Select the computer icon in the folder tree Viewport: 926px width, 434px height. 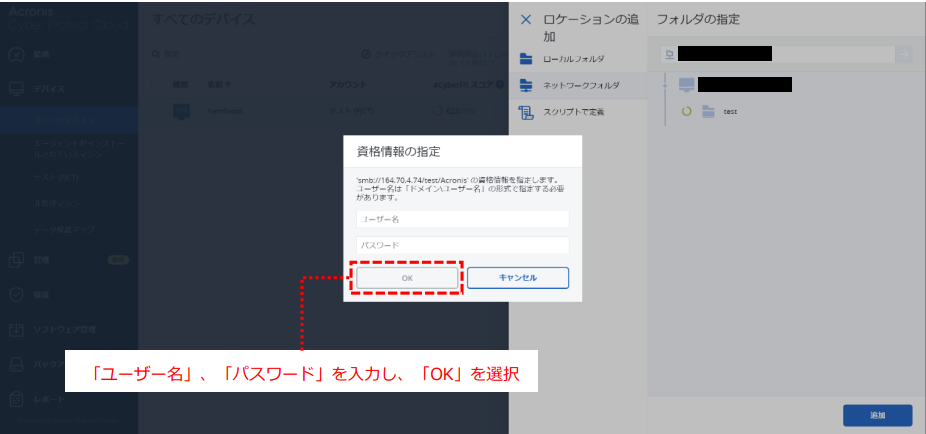pos(686,85)
